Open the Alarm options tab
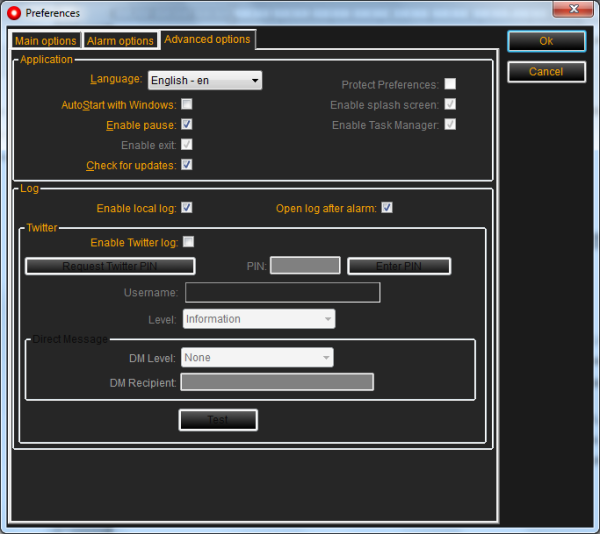This screenshot has width=600, height=534. point(120,41)
